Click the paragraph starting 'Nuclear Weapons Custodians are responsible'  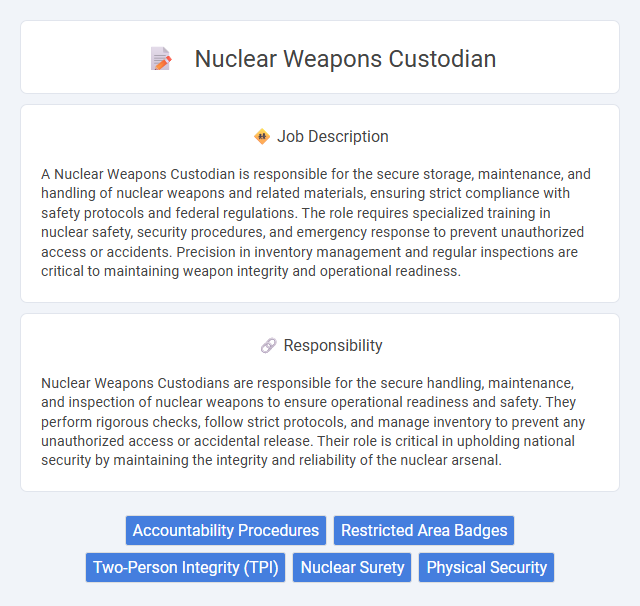click(x=313, y=422)
